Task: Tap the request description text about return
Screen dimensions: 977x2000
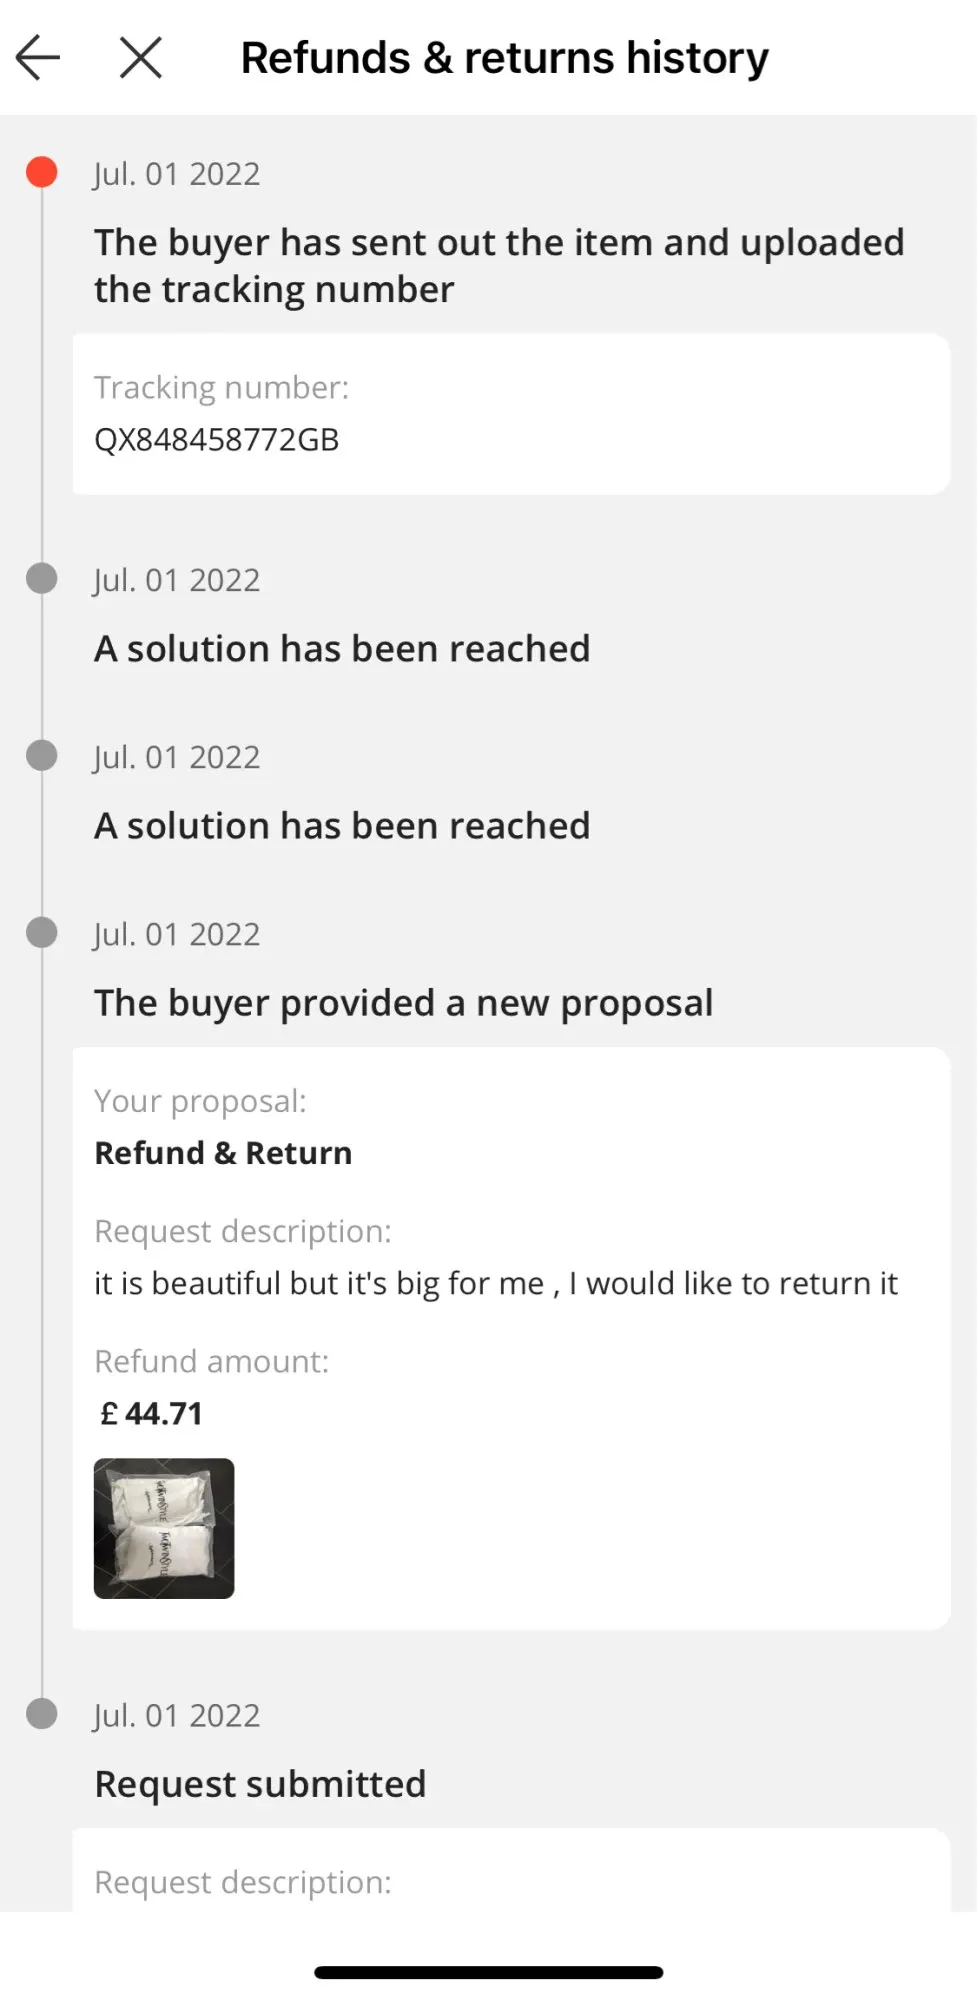Action: click(496, 1283)
